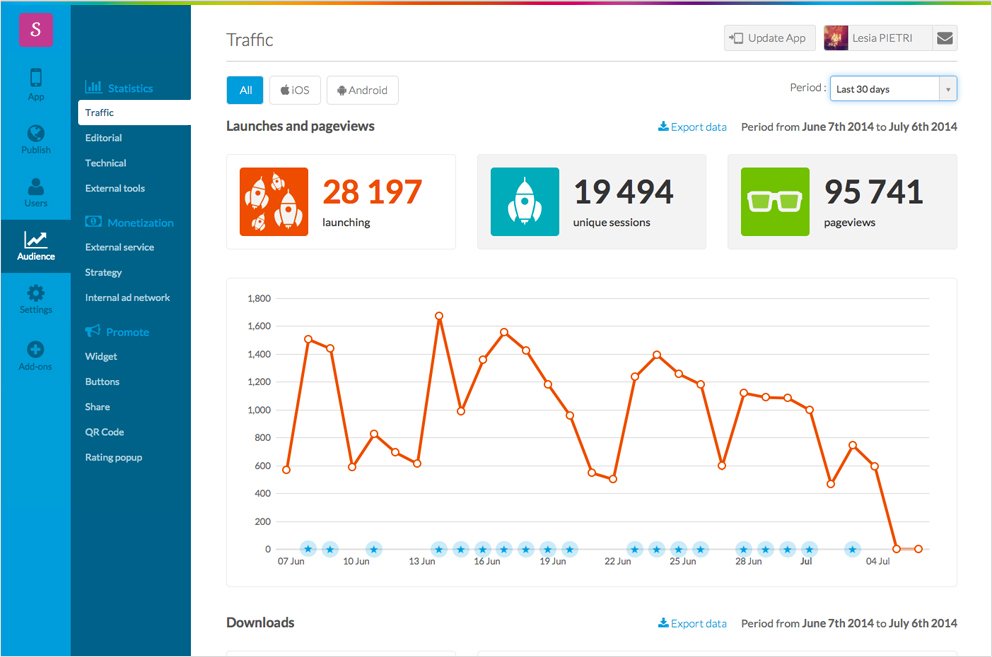Click the Update App button
The height and width of the screenshot is (657, 992).
point(768,38)
